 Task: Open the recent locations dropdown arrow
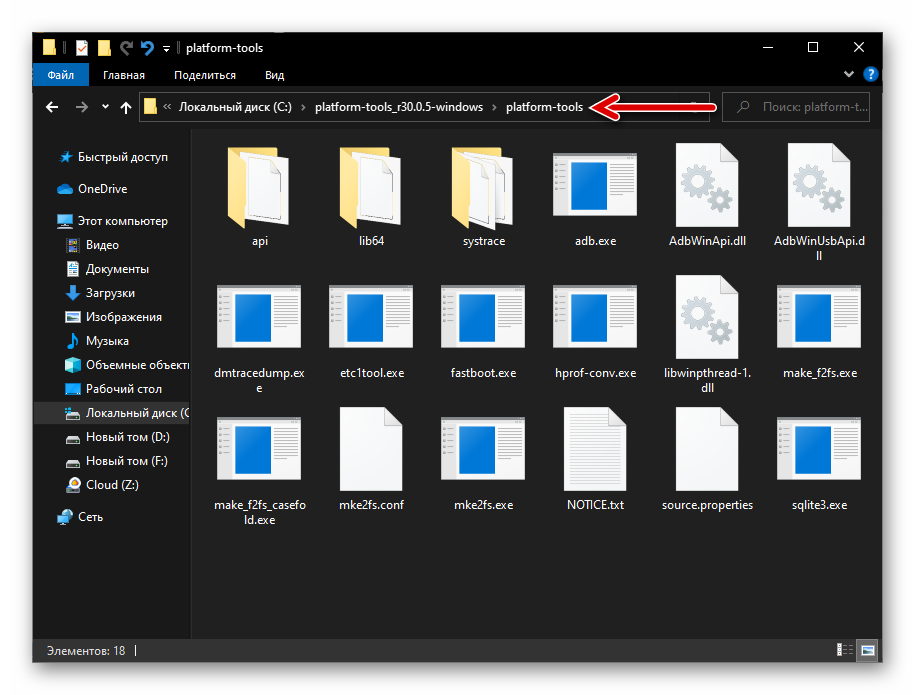coord(106,107)
